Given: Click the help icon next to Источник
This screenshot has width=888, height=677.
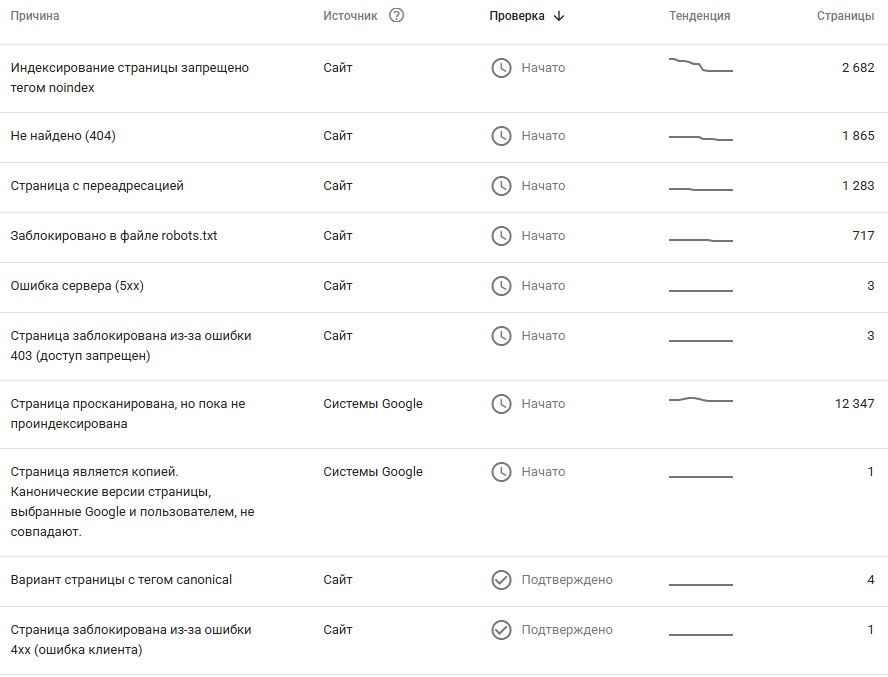Looking at the screenshot, I should coord(396,16).
